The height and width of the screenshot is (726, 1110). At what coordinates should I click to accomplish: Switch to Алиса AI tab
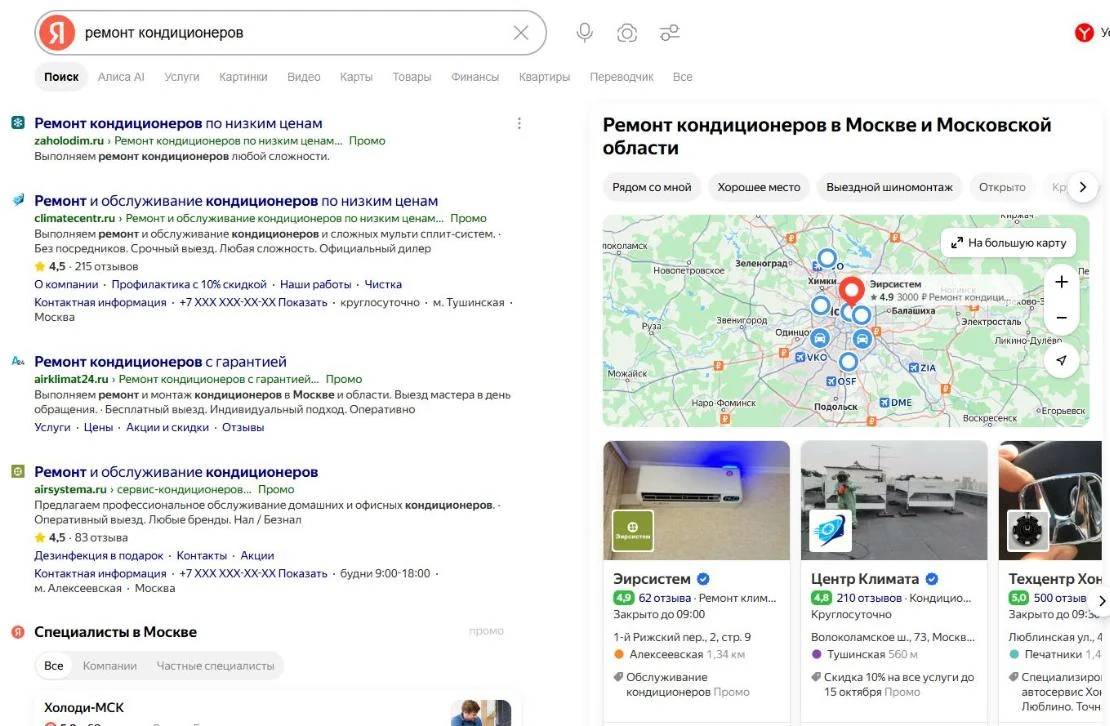click(121, 76)
